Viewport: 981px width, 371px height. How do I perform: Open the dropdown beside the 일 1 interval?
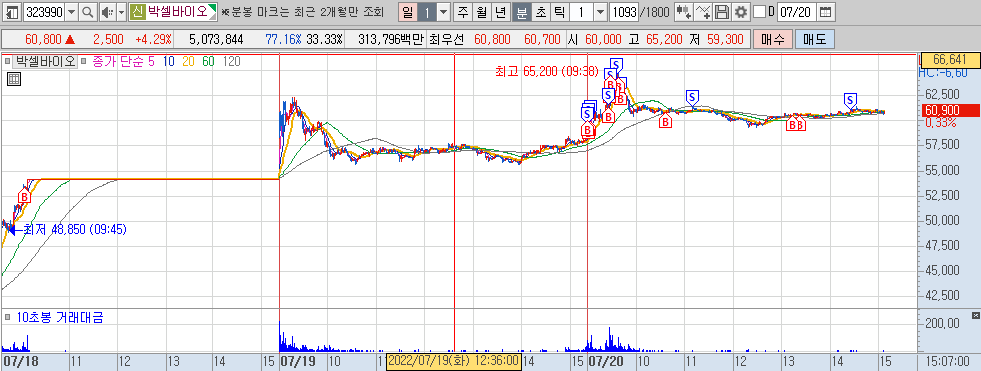click(x=444, y=11)
